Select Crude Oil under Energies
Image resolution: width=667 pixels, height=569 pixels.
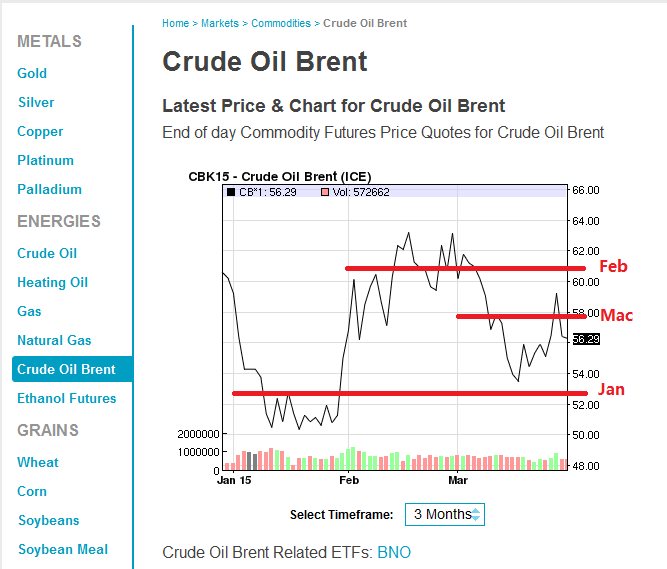(47, 253)
